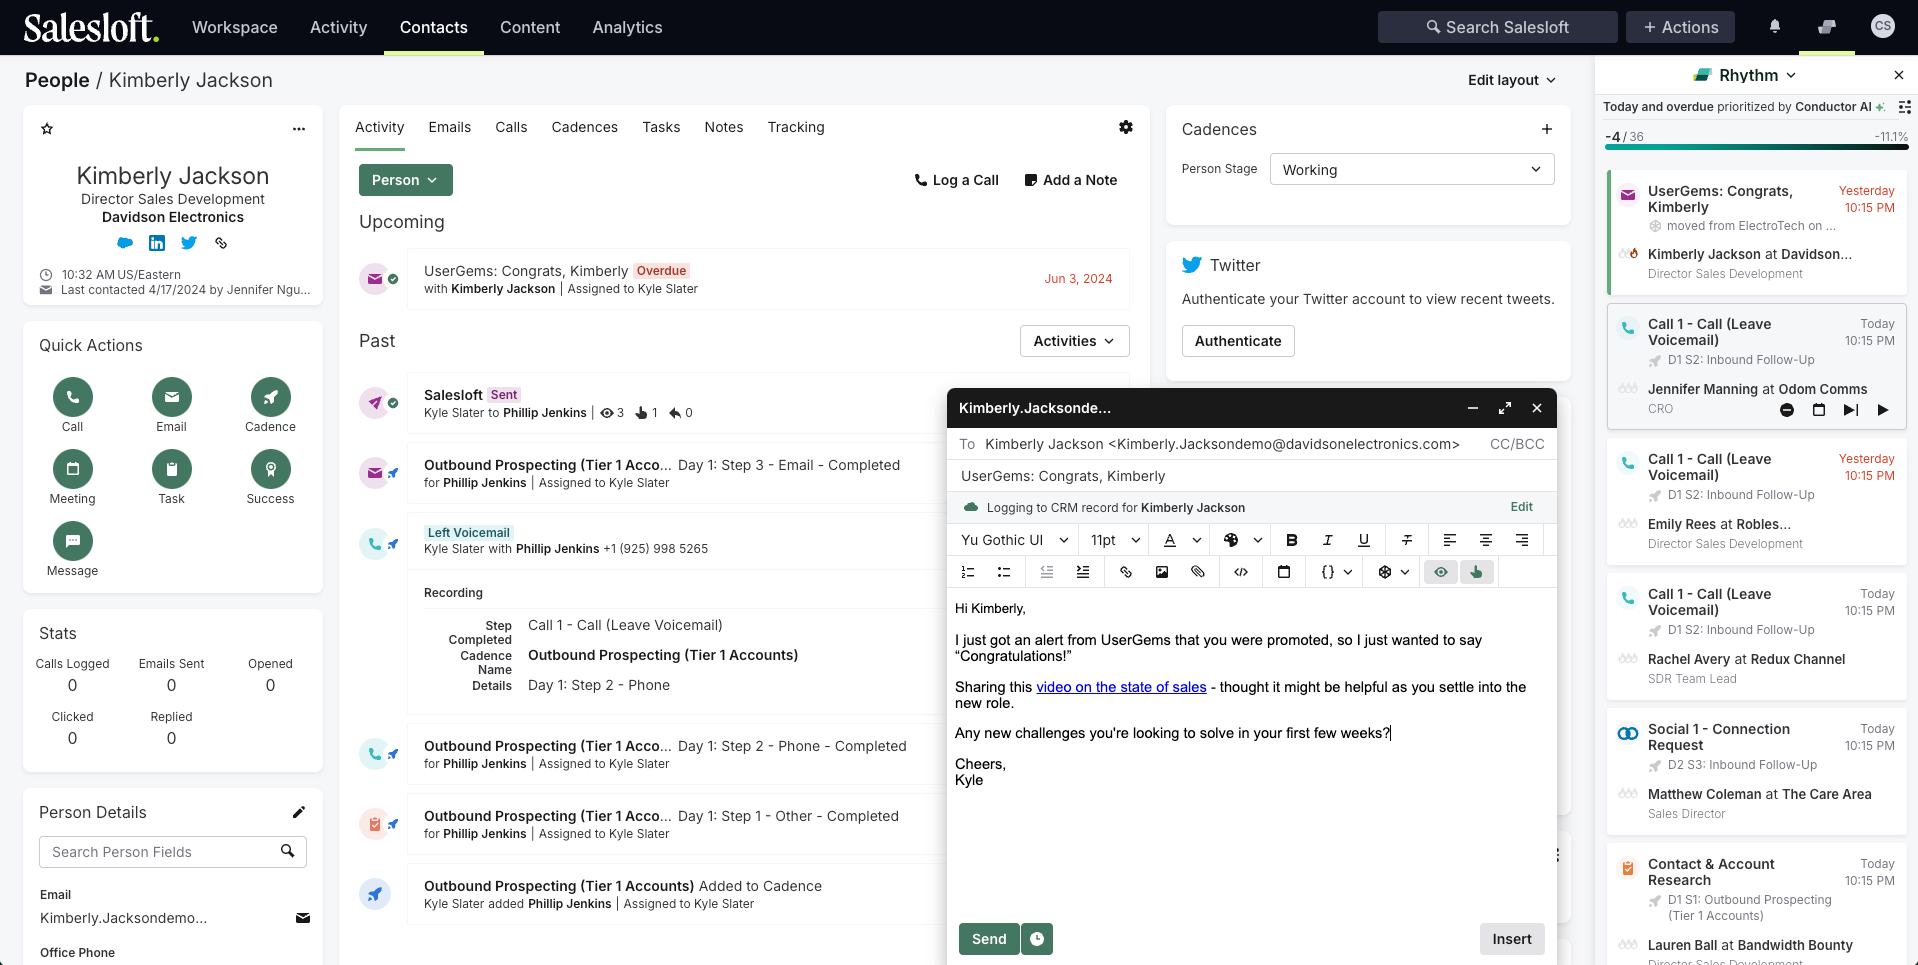1918x965 pixels.
Task: Open the Cadences tab
Action: 584,127
